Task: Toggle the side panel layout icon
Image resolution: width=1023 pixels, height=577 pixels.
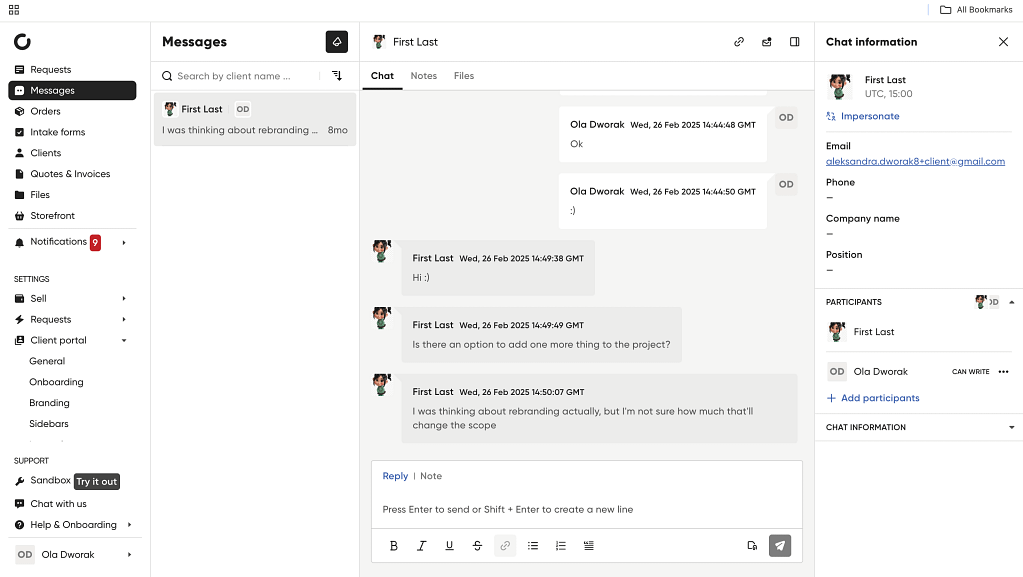Action: point(795,42)
